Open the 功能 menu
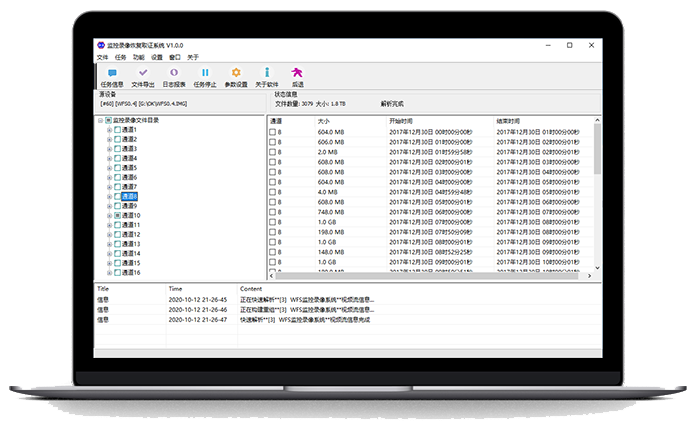Screen dimensions: 696x431 click(x=138, y=58)
